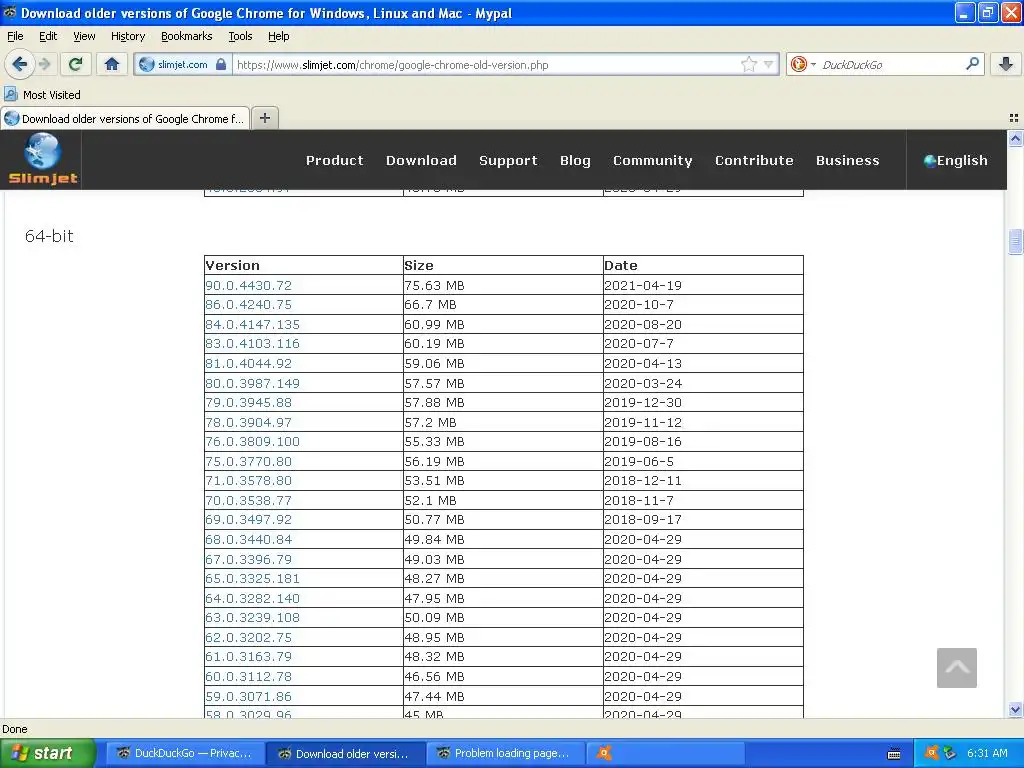The image size is (1024, 768).
Task: Open the View menu
Action: click(x=84, y=36)
